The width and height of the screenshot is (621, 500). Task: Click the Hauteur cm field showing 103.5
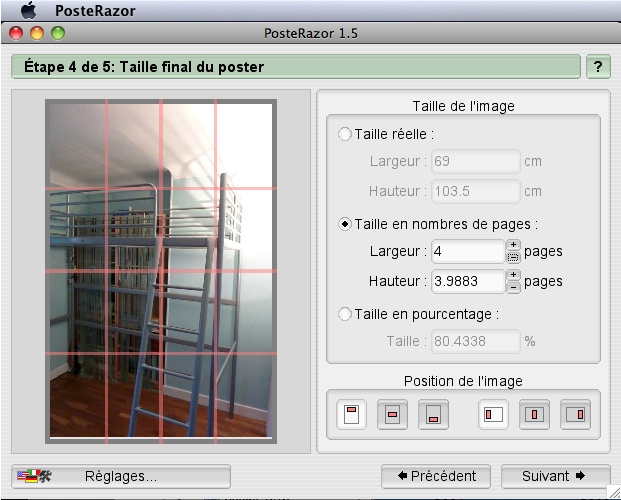pyautogui.click(x=476, y=191)
